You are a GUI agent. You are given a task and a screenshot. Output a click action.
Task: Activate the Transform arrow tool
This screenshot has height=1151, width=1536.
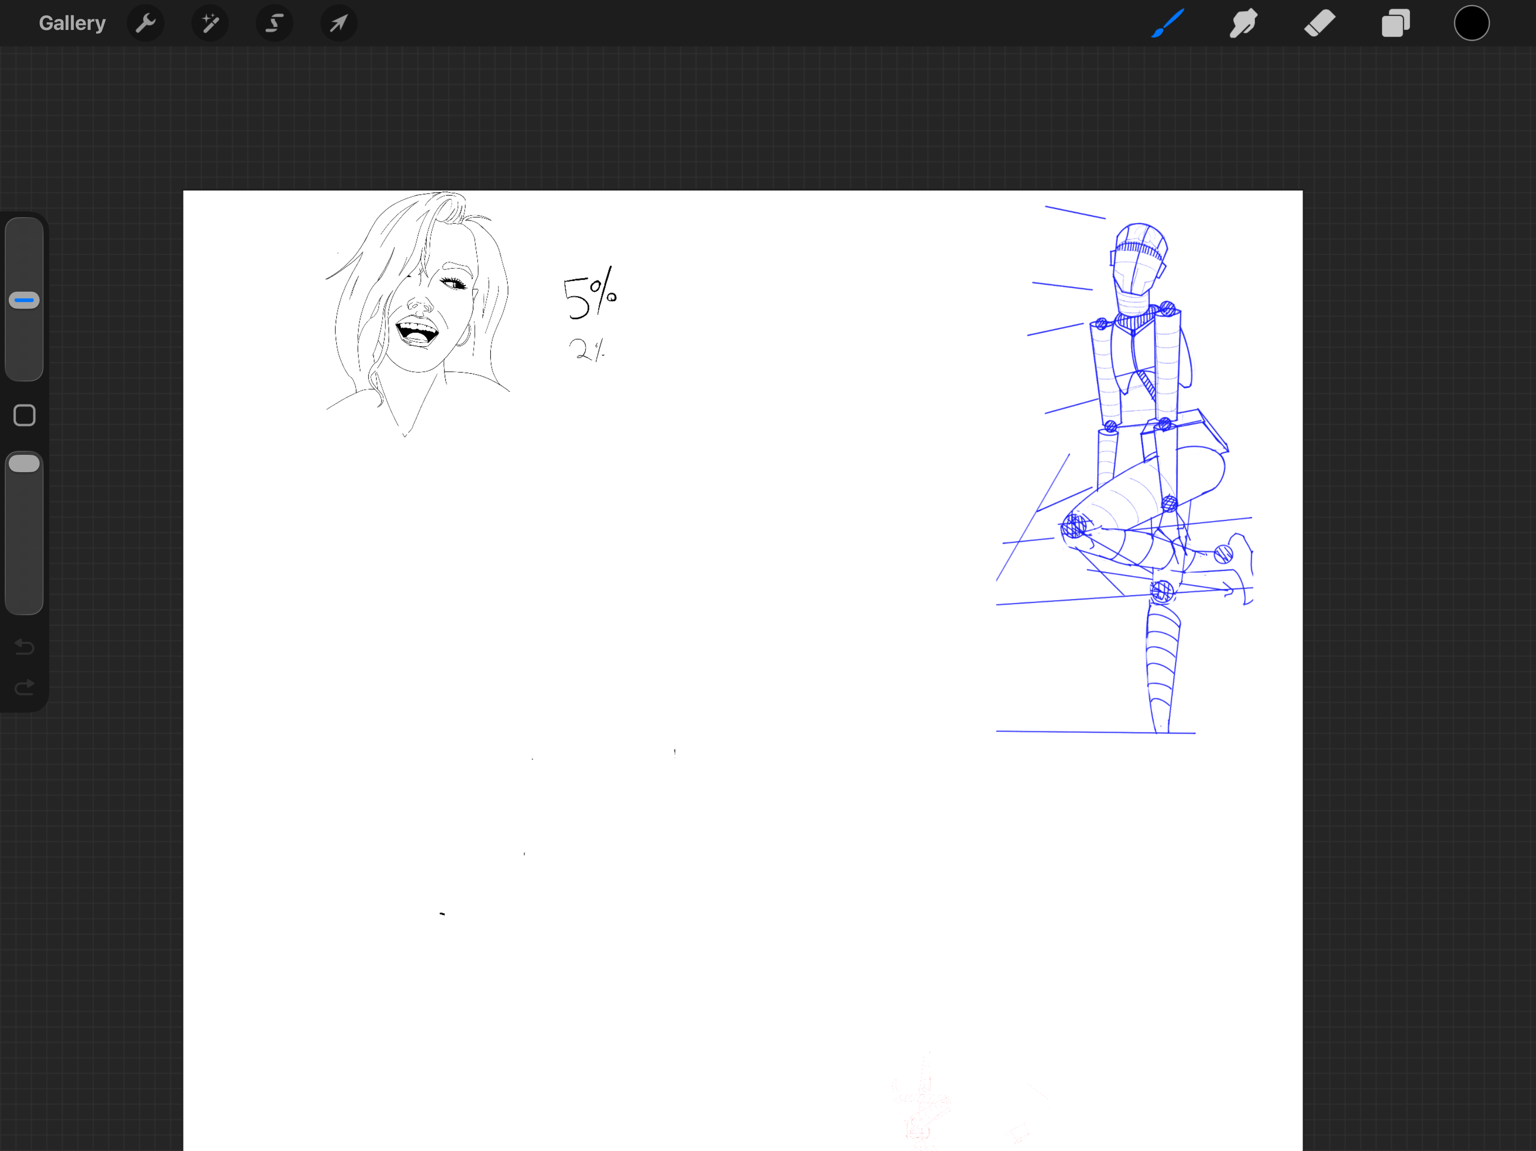338,23
